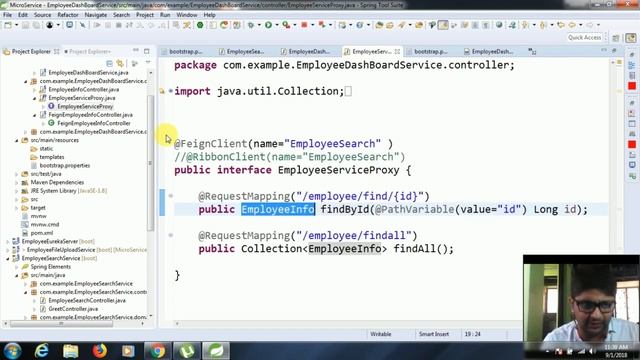The width and height of the screenshot is (640, 360).
Task: Open dropdown arrow next to New icon
Action: [16, 25]
